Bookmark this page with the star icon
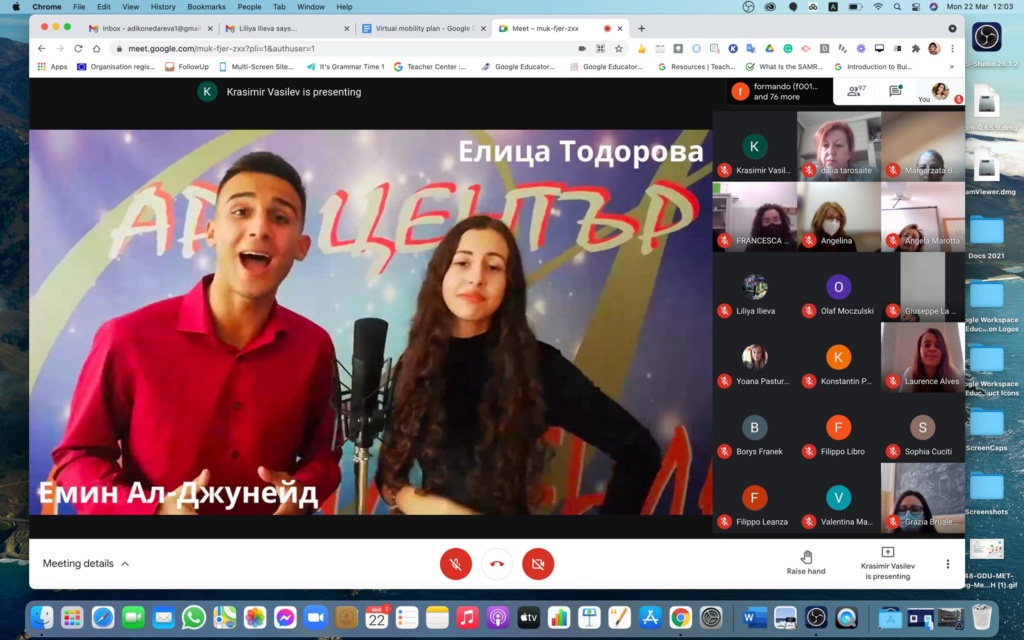 618,48
